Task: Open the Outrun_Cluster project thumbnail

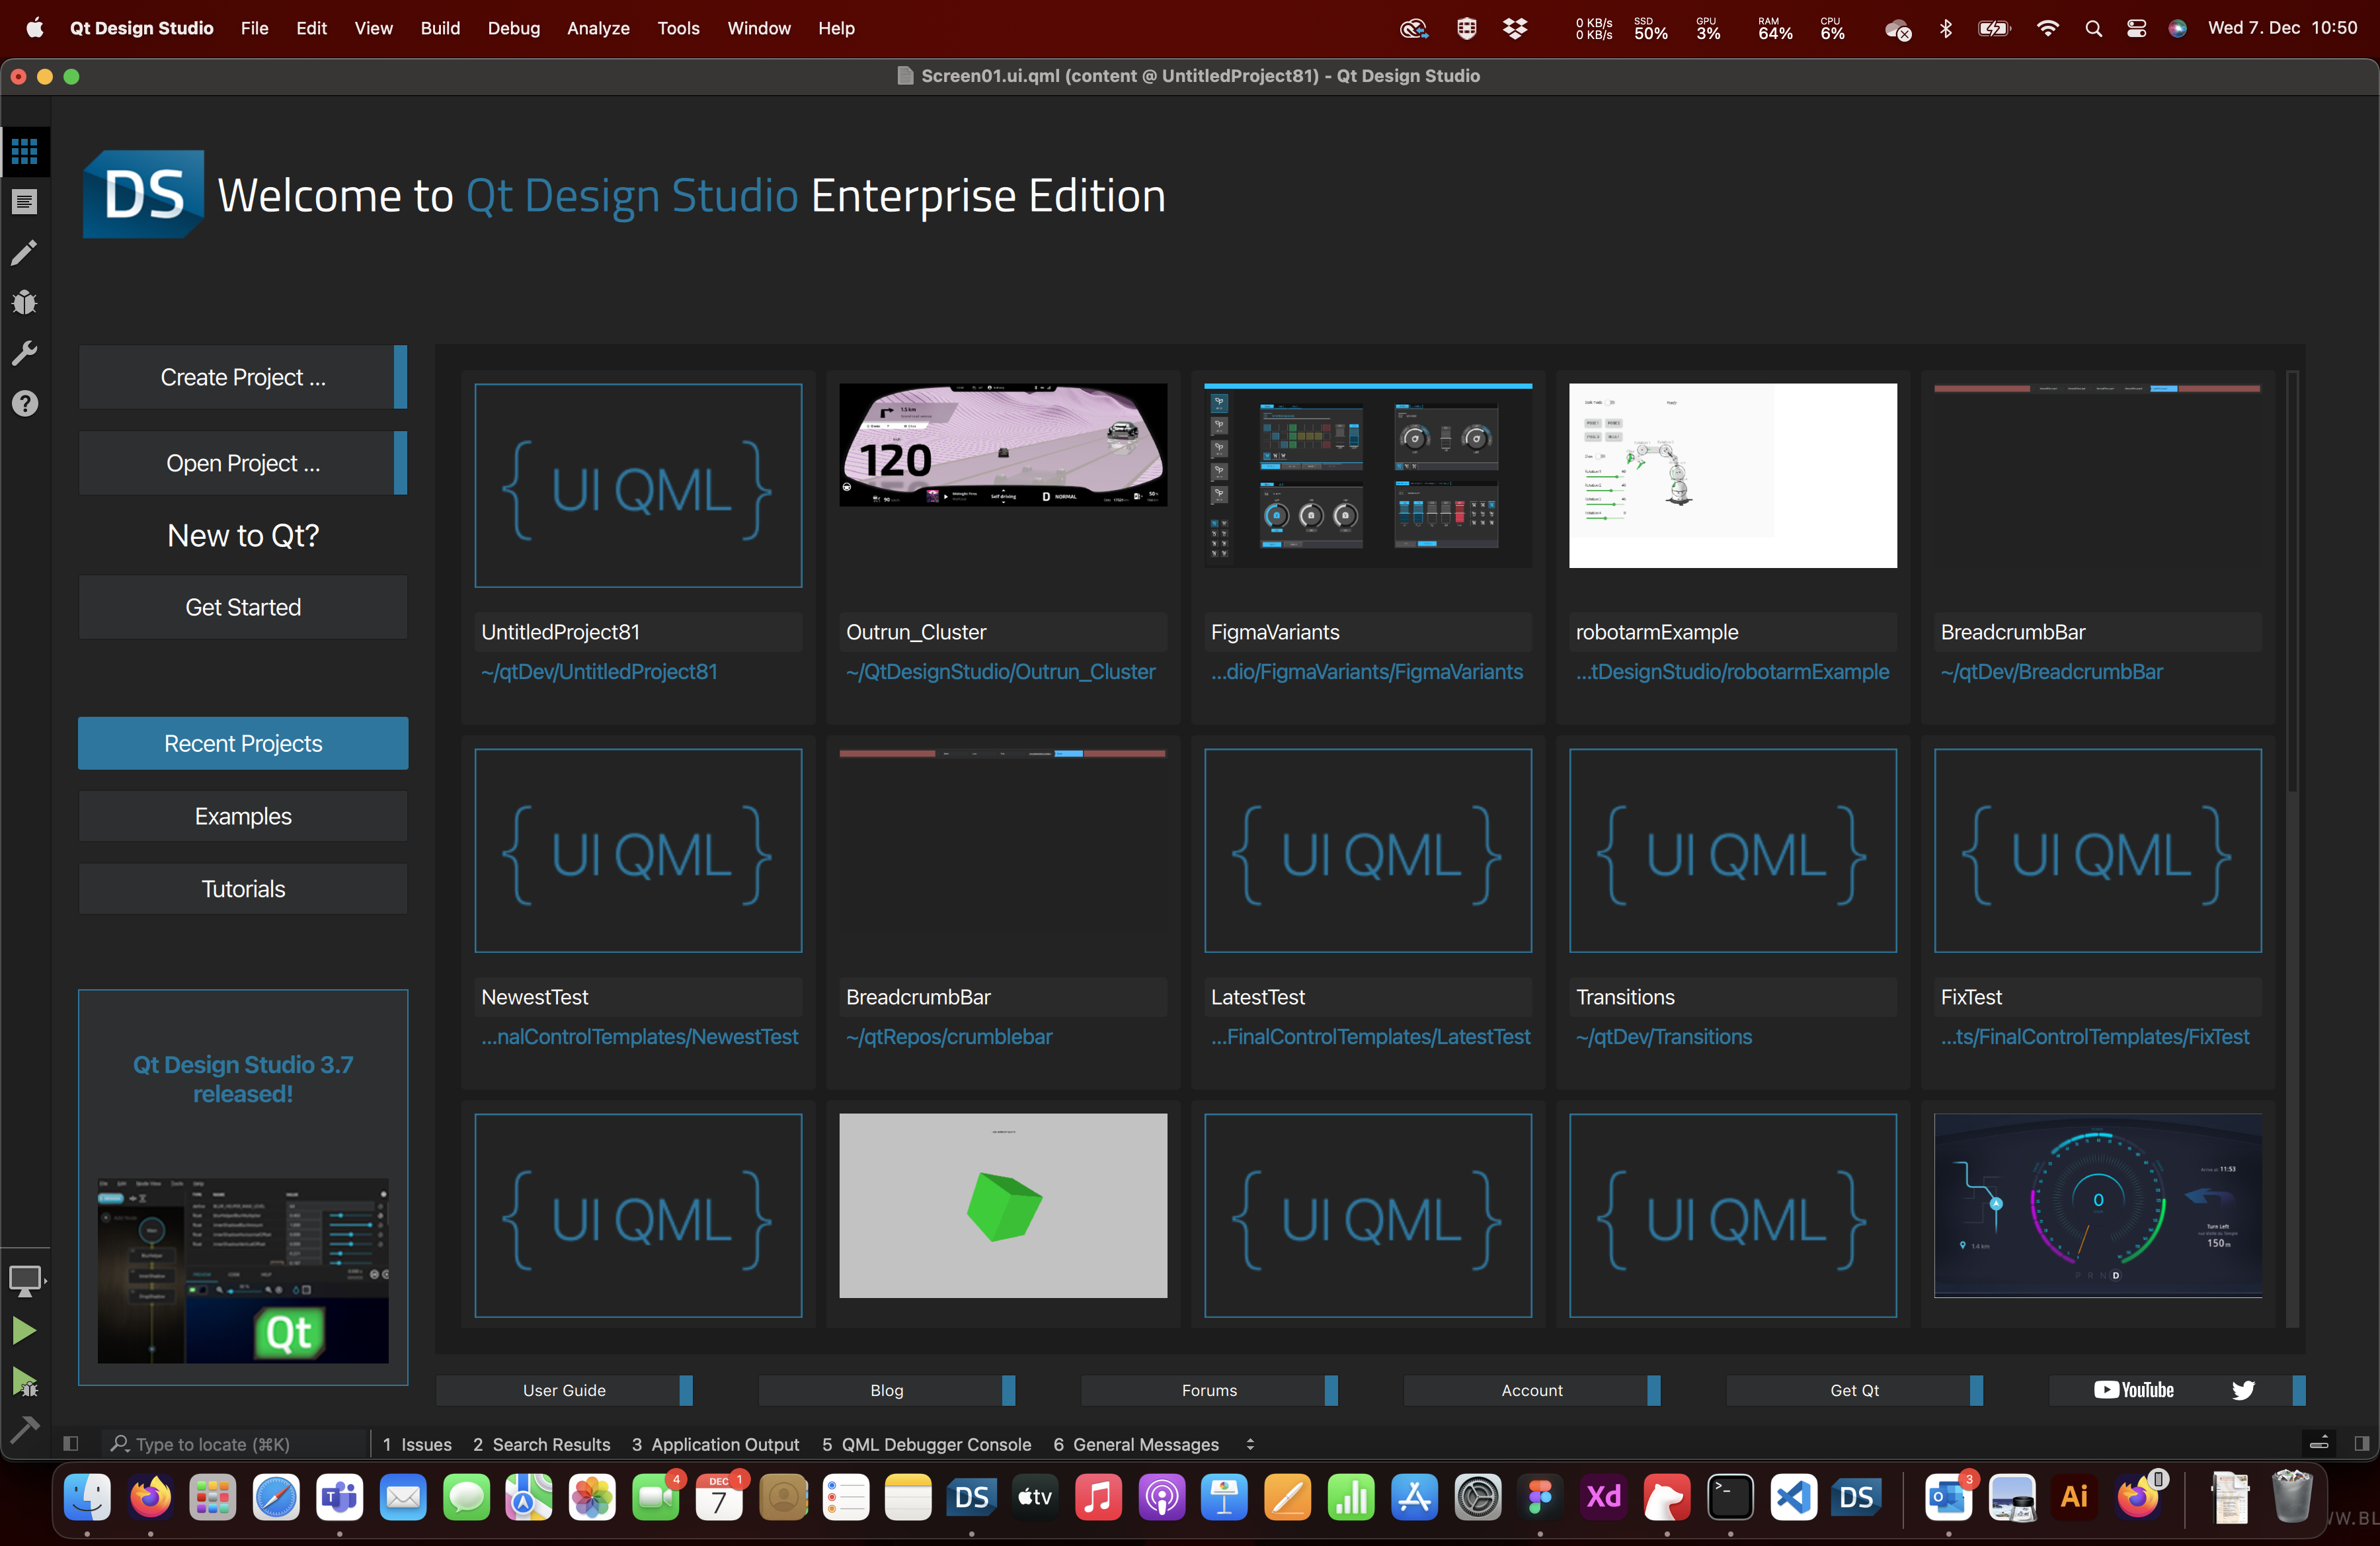Action: coord(1003,445)
